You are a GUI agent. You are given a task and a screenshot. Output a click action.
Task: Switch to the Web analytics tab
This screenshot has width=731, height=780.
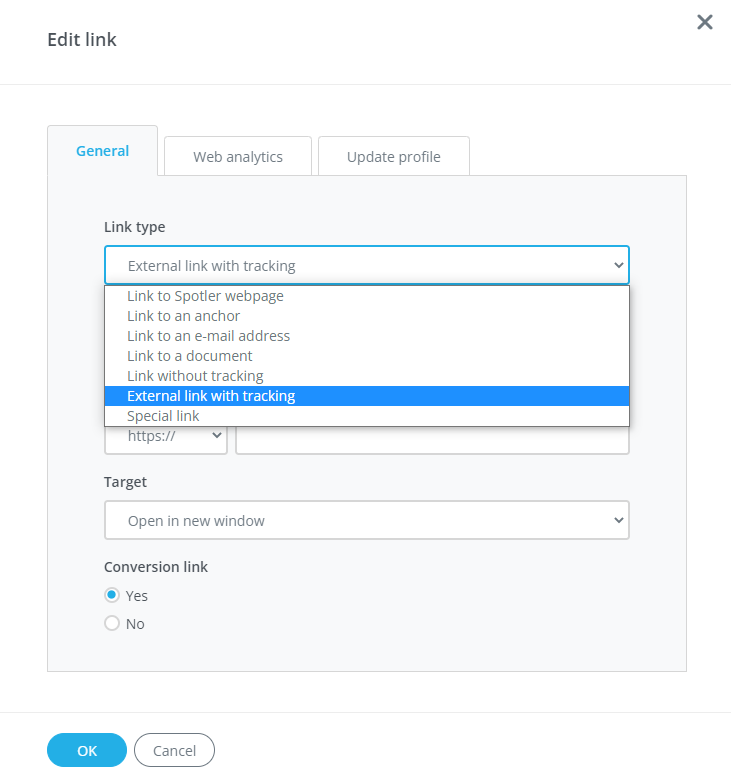coord(238,156)
